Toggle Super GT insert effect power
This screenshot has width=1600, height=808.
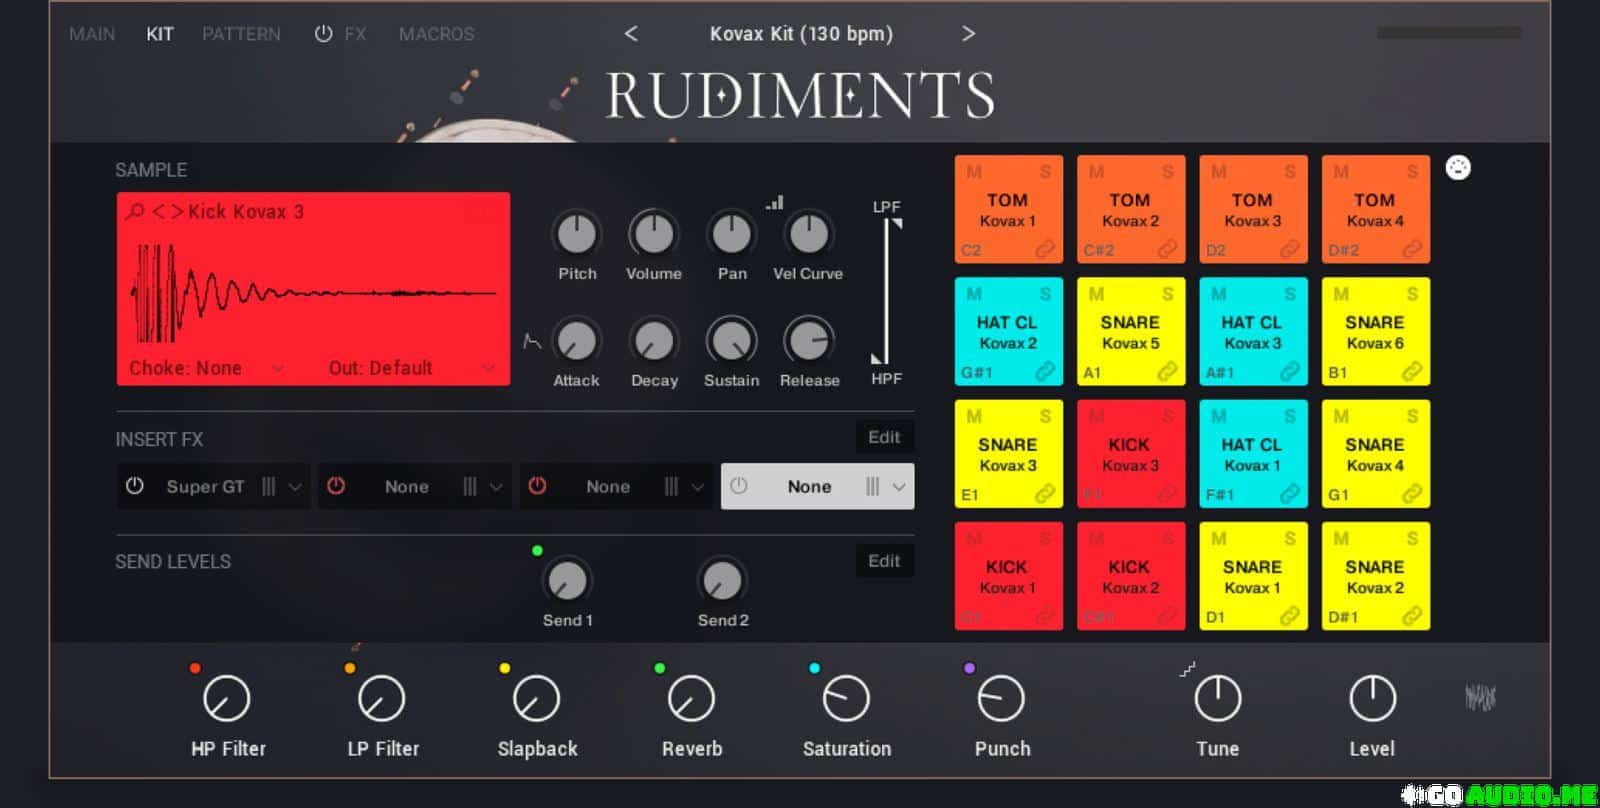click(135, 486)
